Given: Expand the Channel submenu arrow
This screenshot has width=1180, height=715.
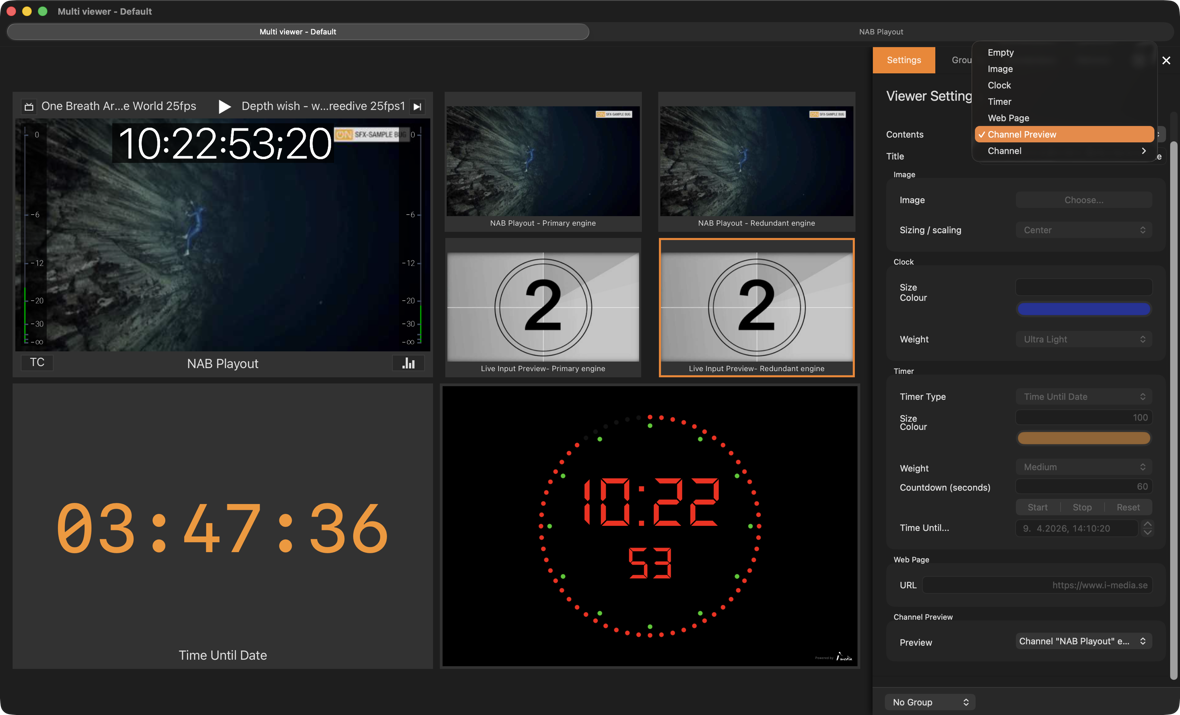Looking at the screenshot, I should (x=1143, y=151).
